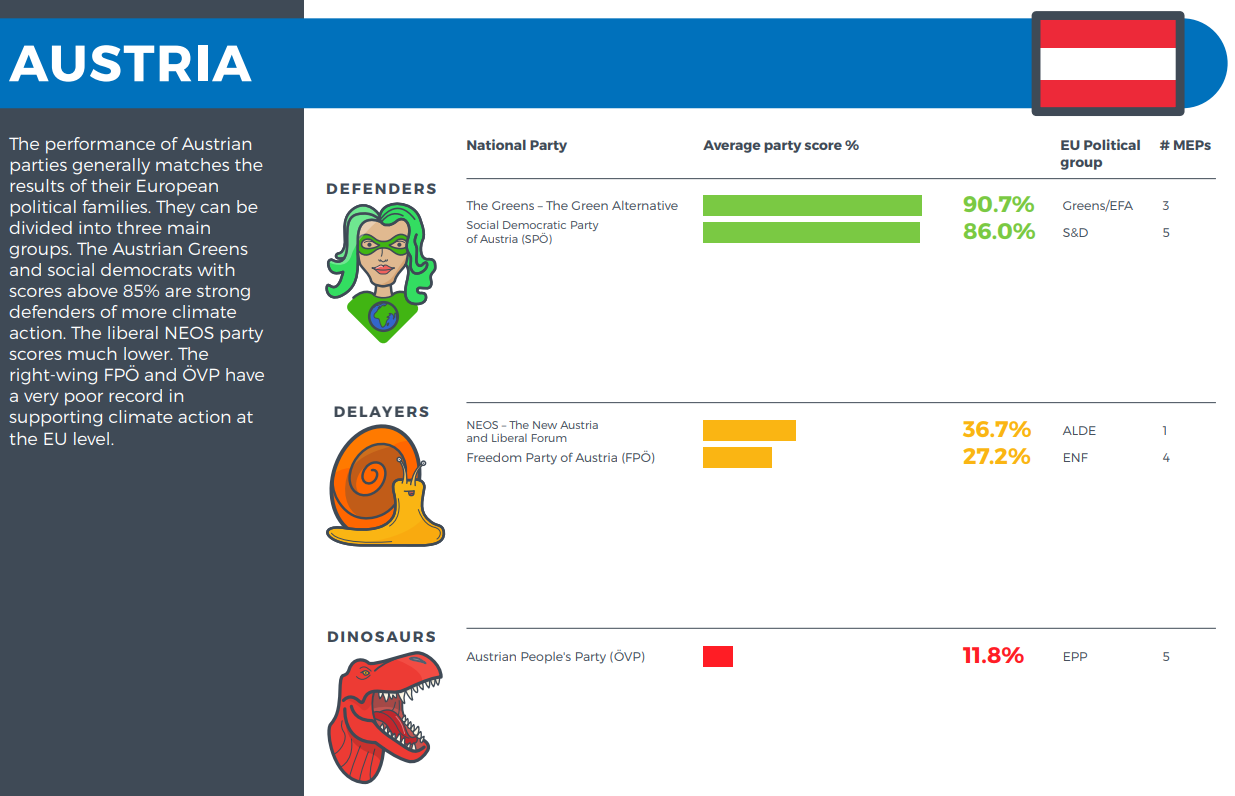
Task: Click the NEOS 36.7% orange score bar
Action: tap(749, 431)
